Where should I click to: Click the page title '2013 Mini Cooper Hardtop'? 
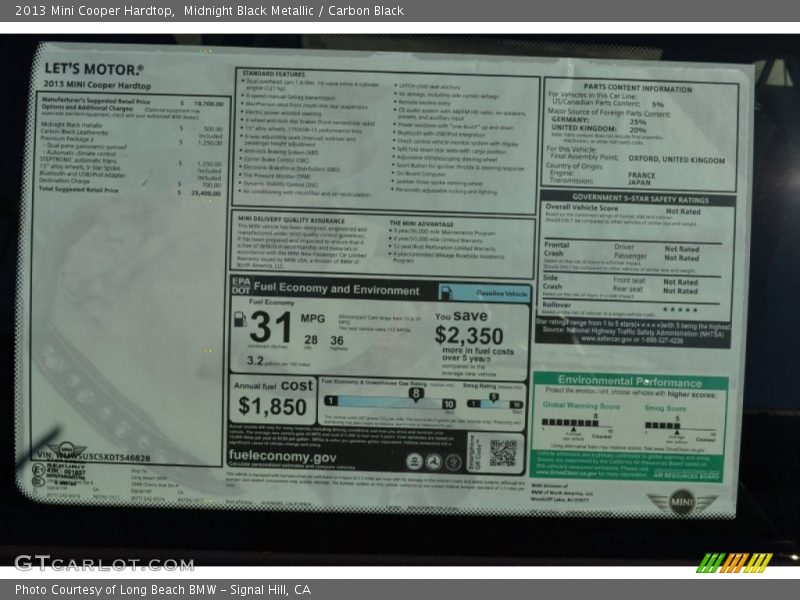(x=94, y=11)
